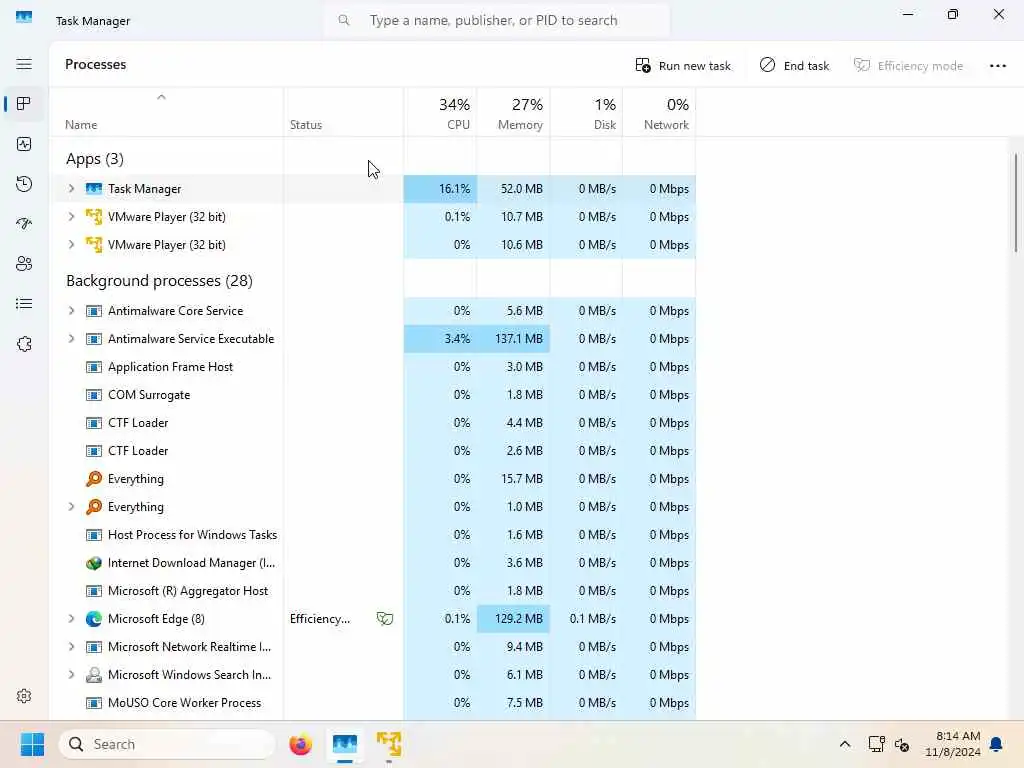Open notifications bell in taskbar
The image size is (1024, 768).
pos(996,744)
